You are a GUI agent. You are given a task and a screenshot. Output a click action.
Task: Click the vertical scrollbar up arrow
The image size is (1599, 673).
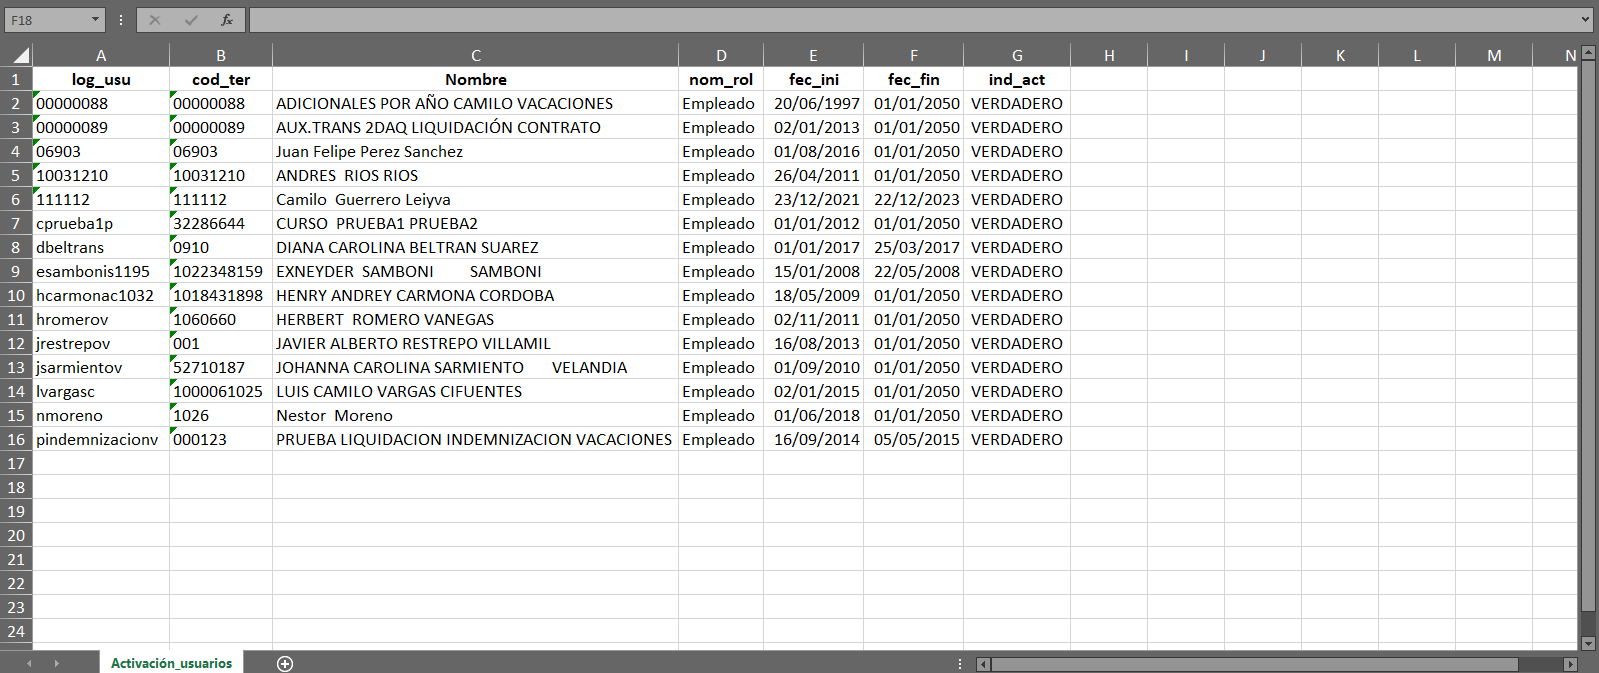(1588, 51)
